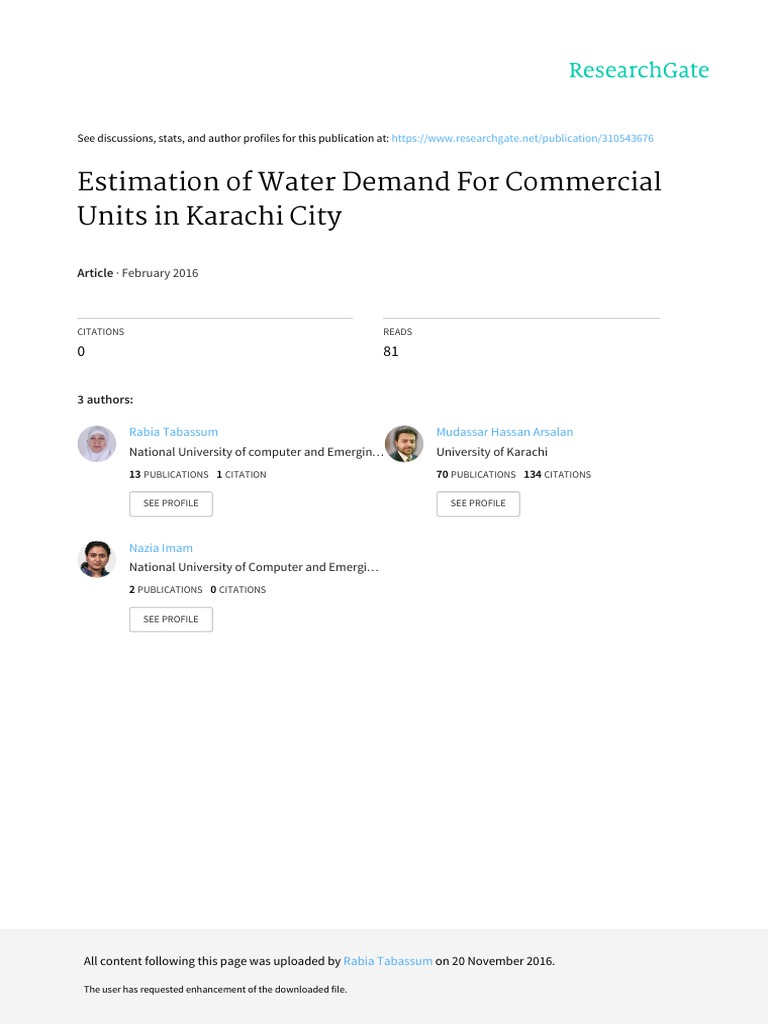The height and width of the screenshot is (1024, 768).
Task: Open Mudassar Hassan Arsalan author link
Action: click(x=504, y=432)
